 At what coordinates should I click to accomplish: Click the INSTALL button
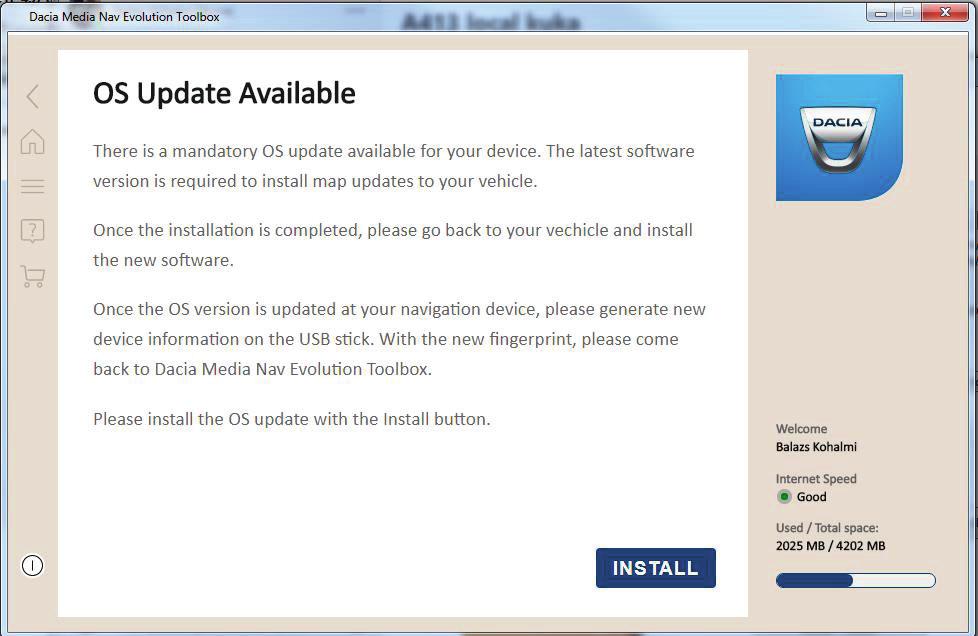[656, 568]
